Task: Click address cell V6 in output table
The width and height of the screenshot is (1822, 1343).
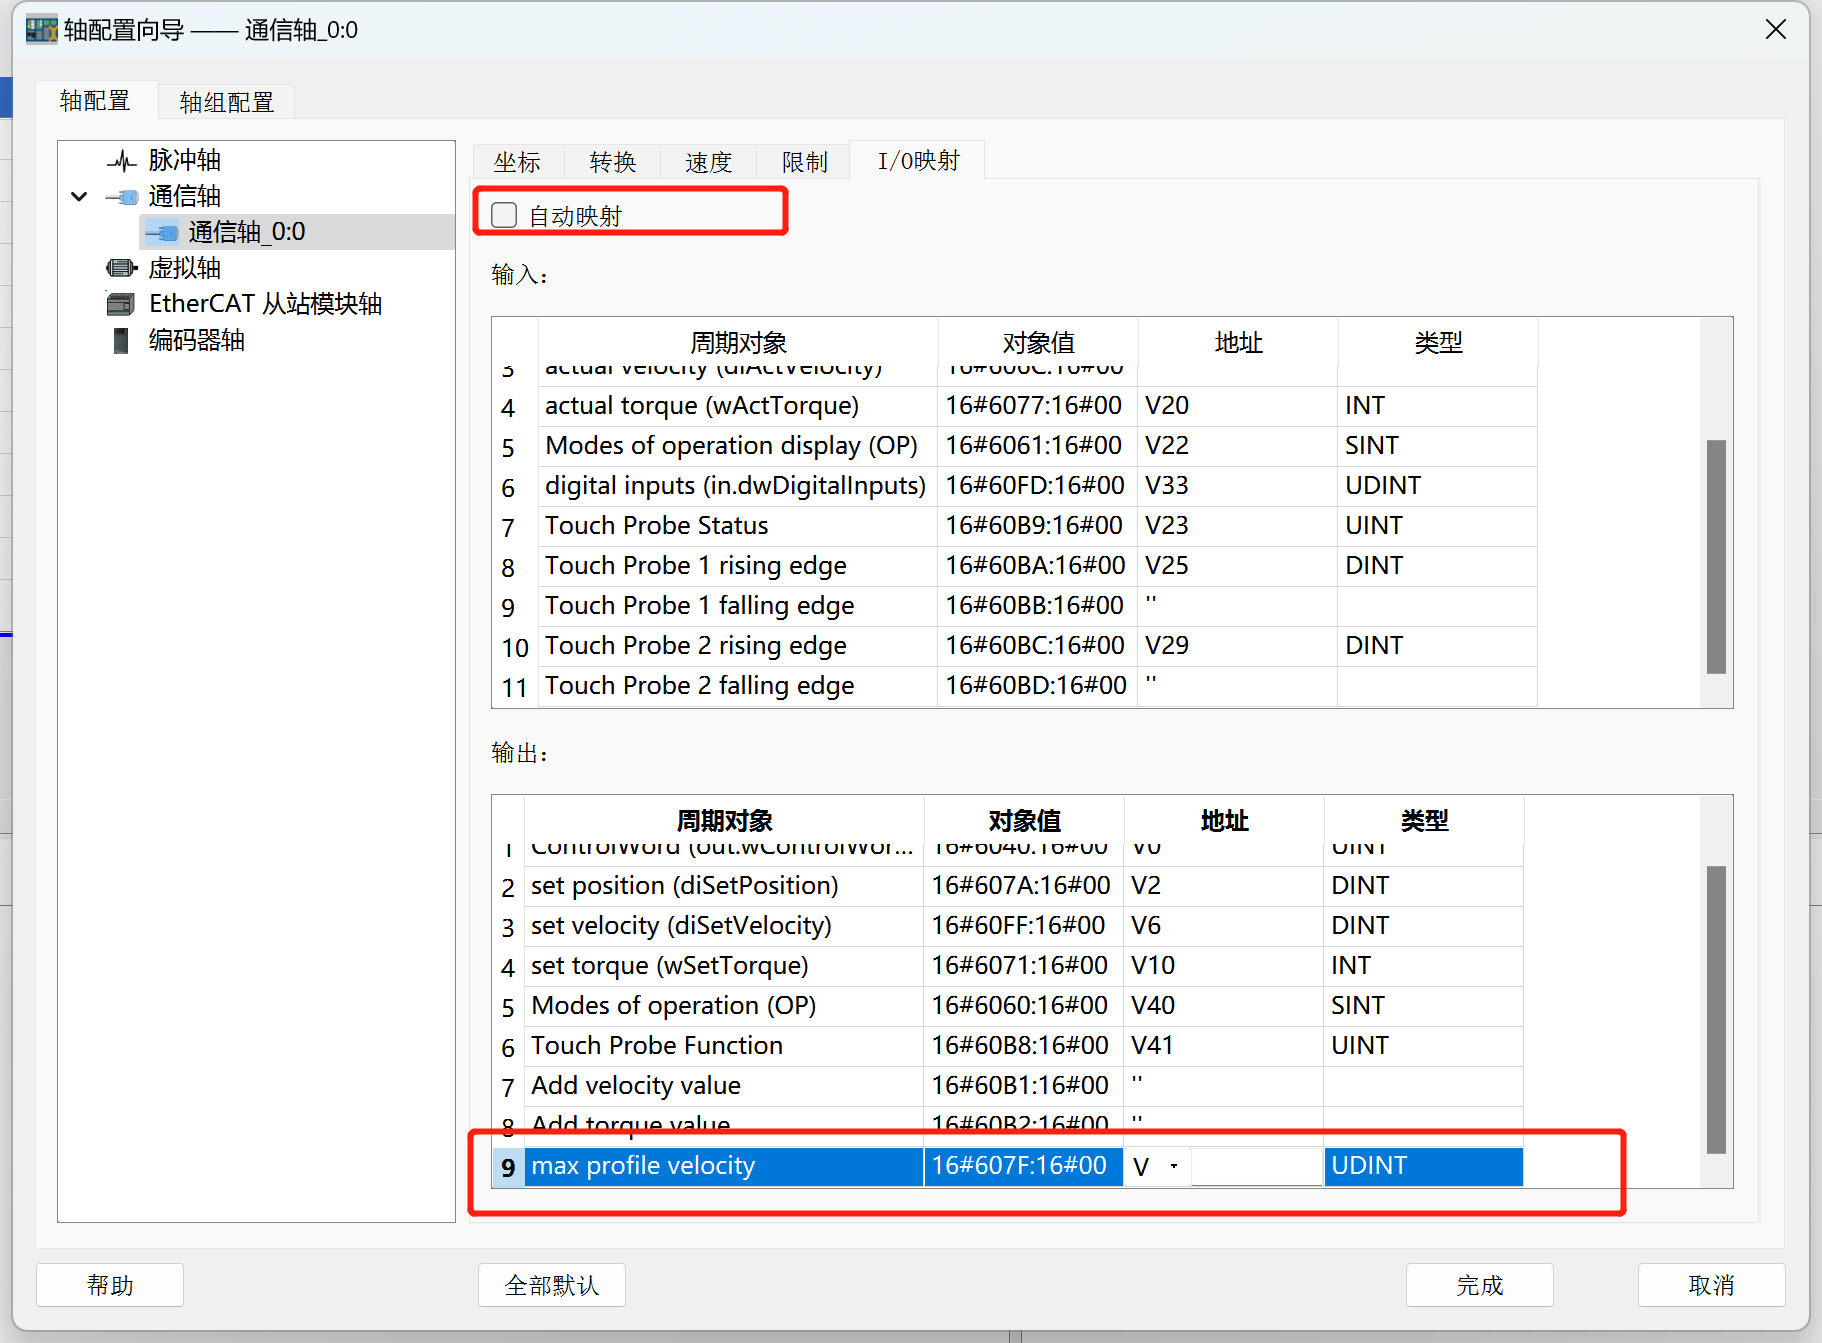Action: click(x=1223, y=926)
